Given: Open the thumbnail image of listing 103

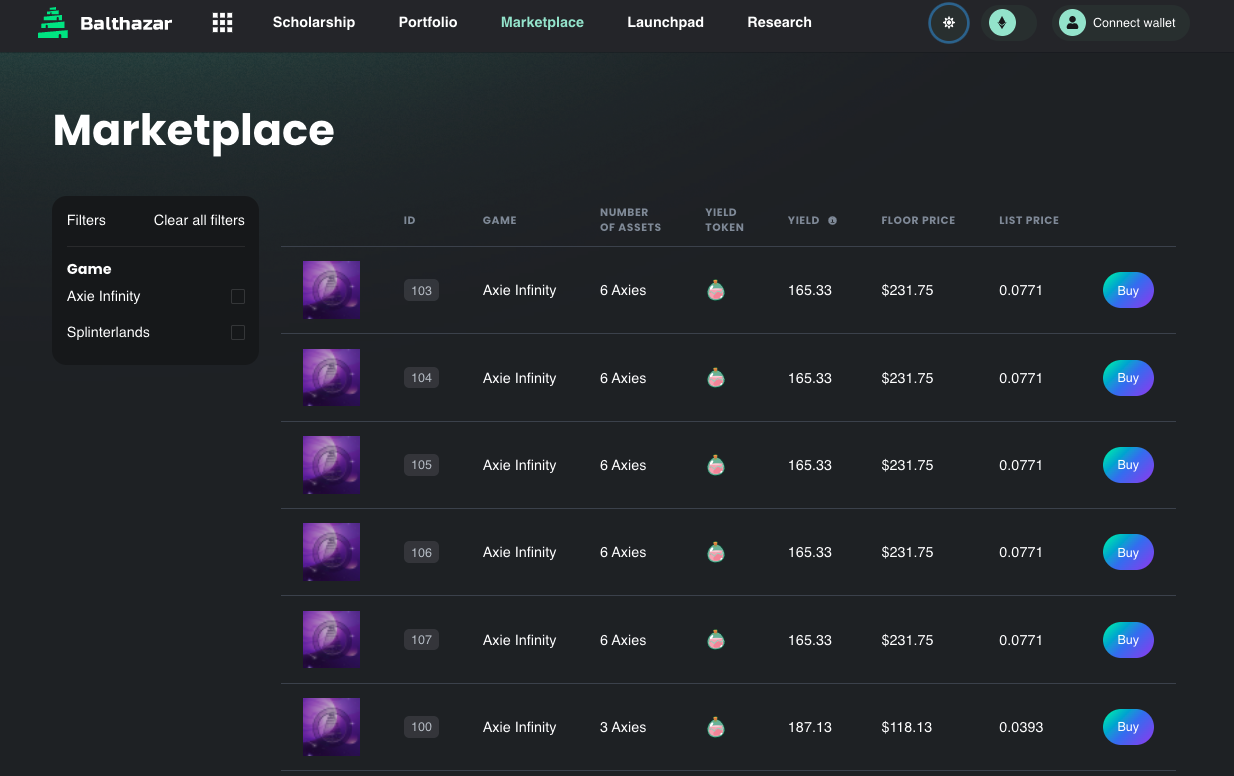Looking at the screenshot, I should click(x=331, y=290).
